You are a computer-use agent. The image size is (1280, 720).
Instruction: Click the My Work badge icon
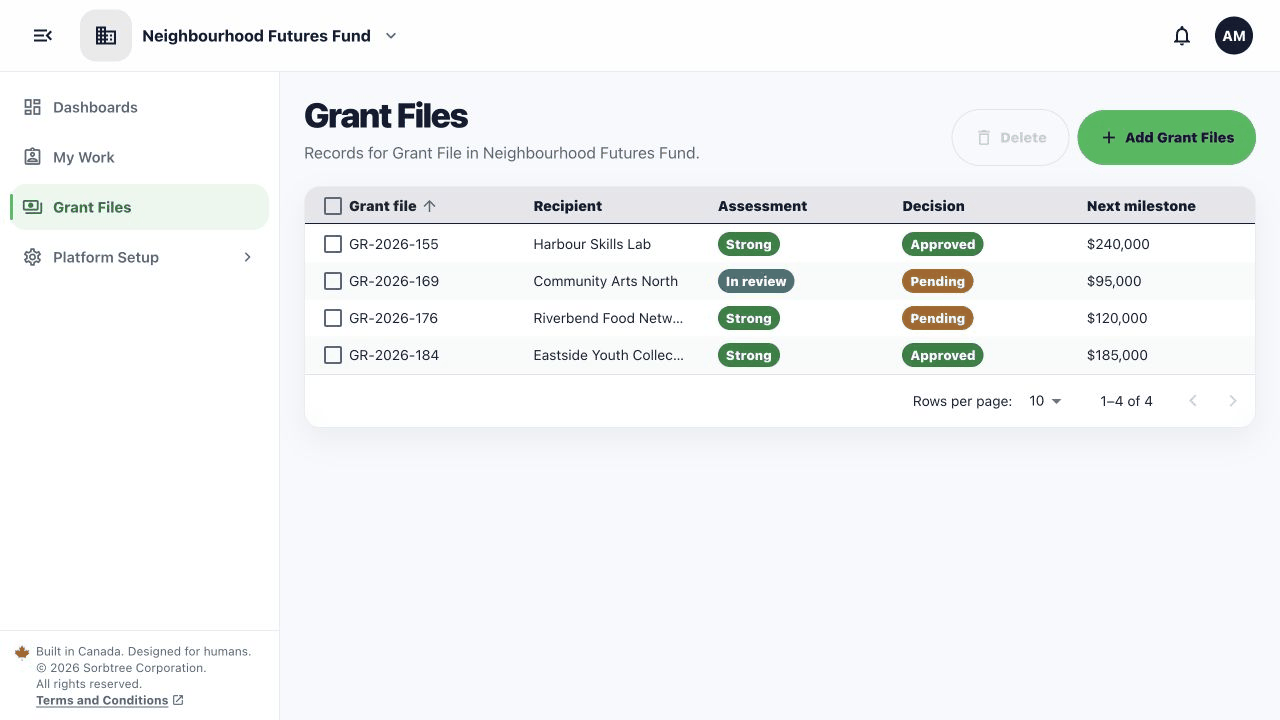32,157
